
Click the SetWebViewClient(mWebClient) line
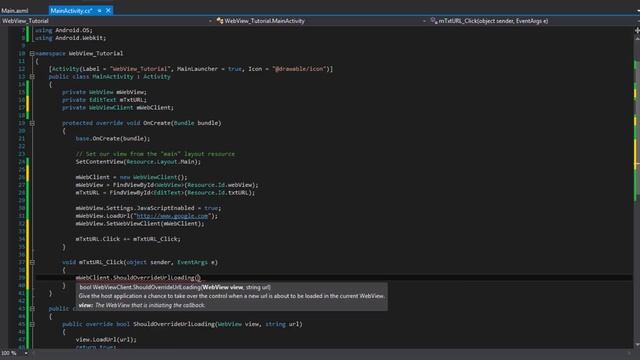pos(140,224)
